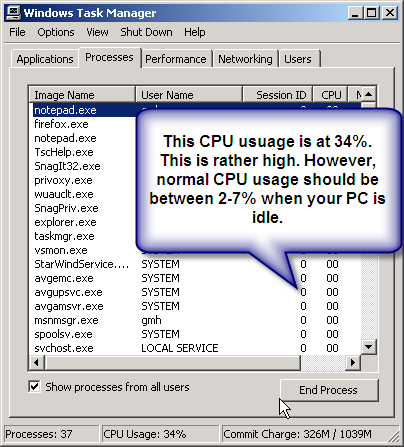The image size is (404, 447).
Task: Click the horizontal scrollbar right arrow
Action: [x=353, y=362]
